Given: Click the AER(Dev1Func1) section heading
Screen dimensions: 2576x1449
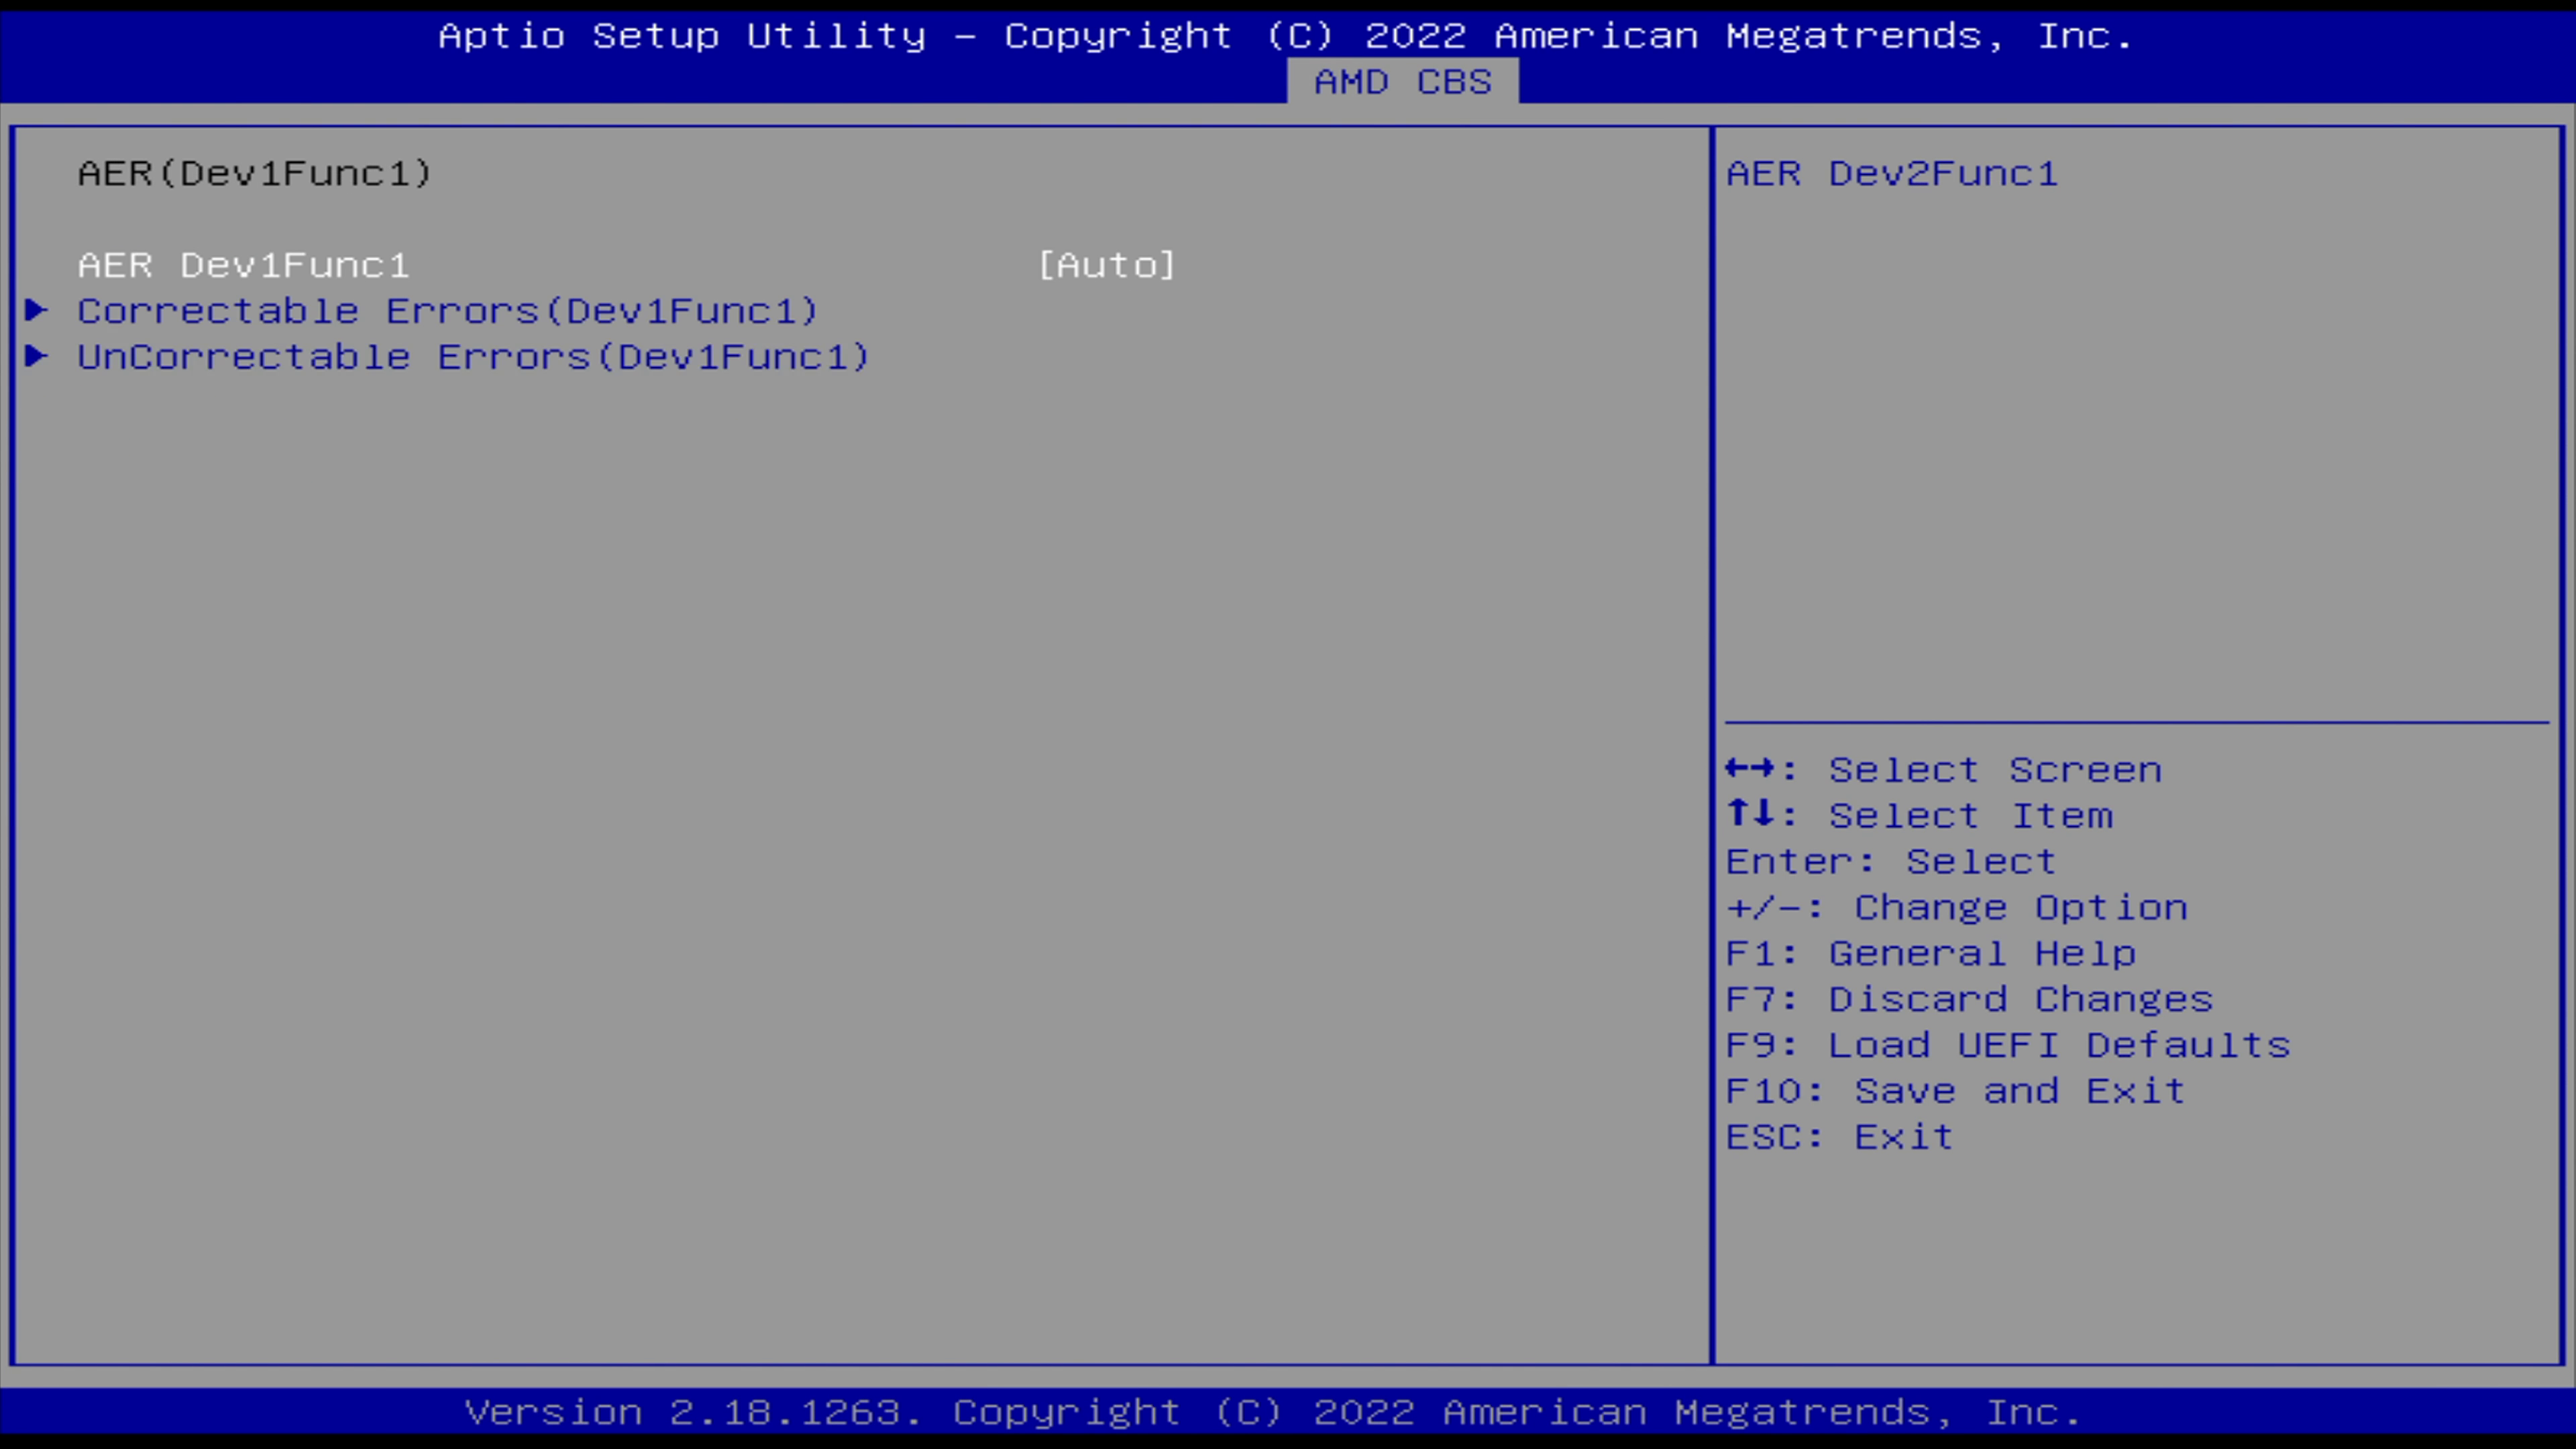Looking at the screenshot, I should (x=255, y=173).
